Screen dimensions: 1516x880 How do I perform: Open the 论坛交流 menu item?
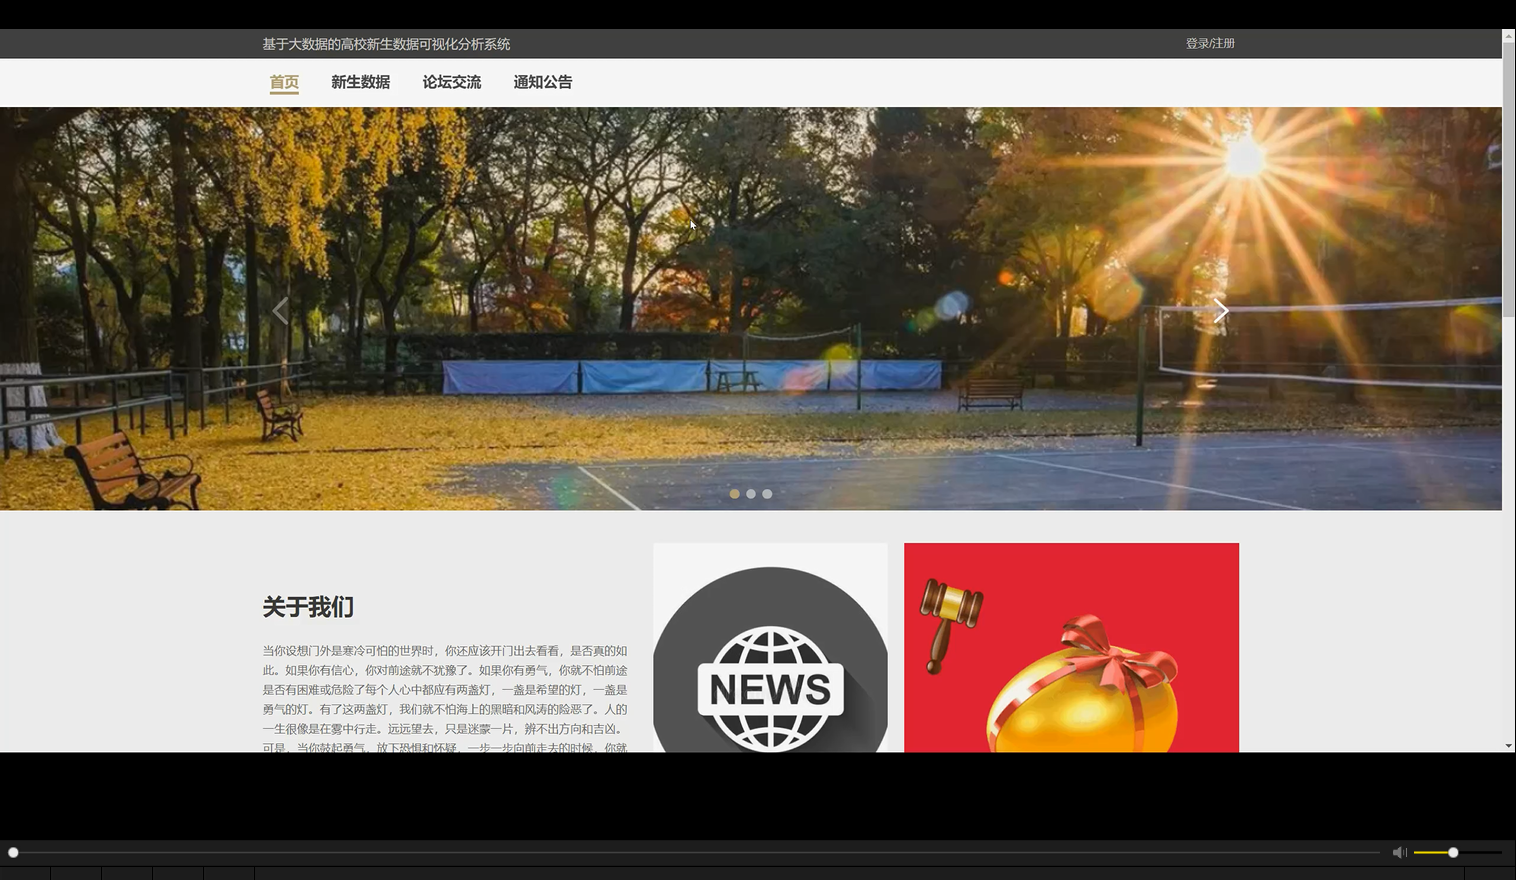452,82
